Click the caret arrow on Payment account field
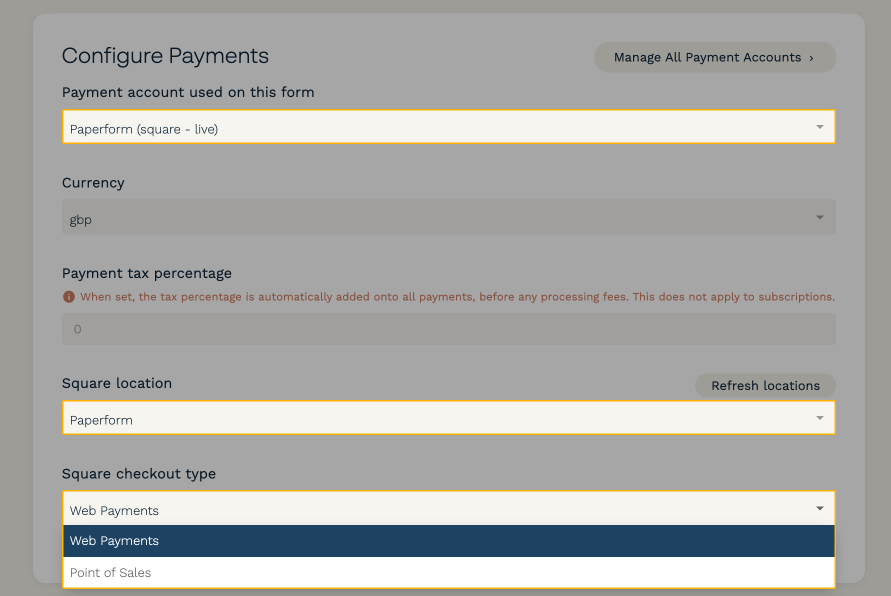This screenshot has width=891, height=596. (x=819, y=127)
